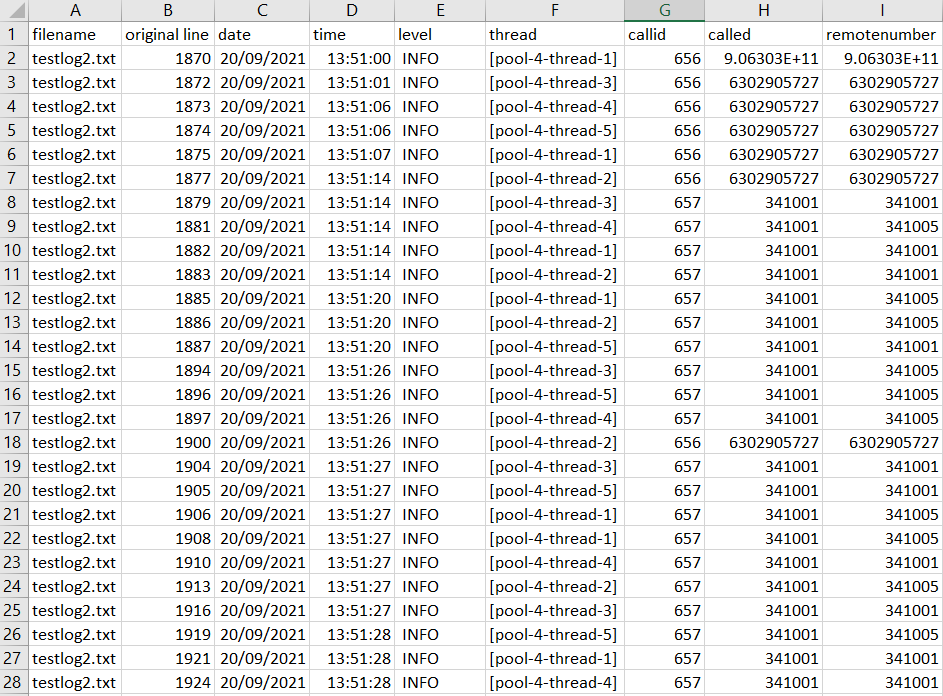
Task: Click the 'time' header cell
Action: click(x=352, y=34)
